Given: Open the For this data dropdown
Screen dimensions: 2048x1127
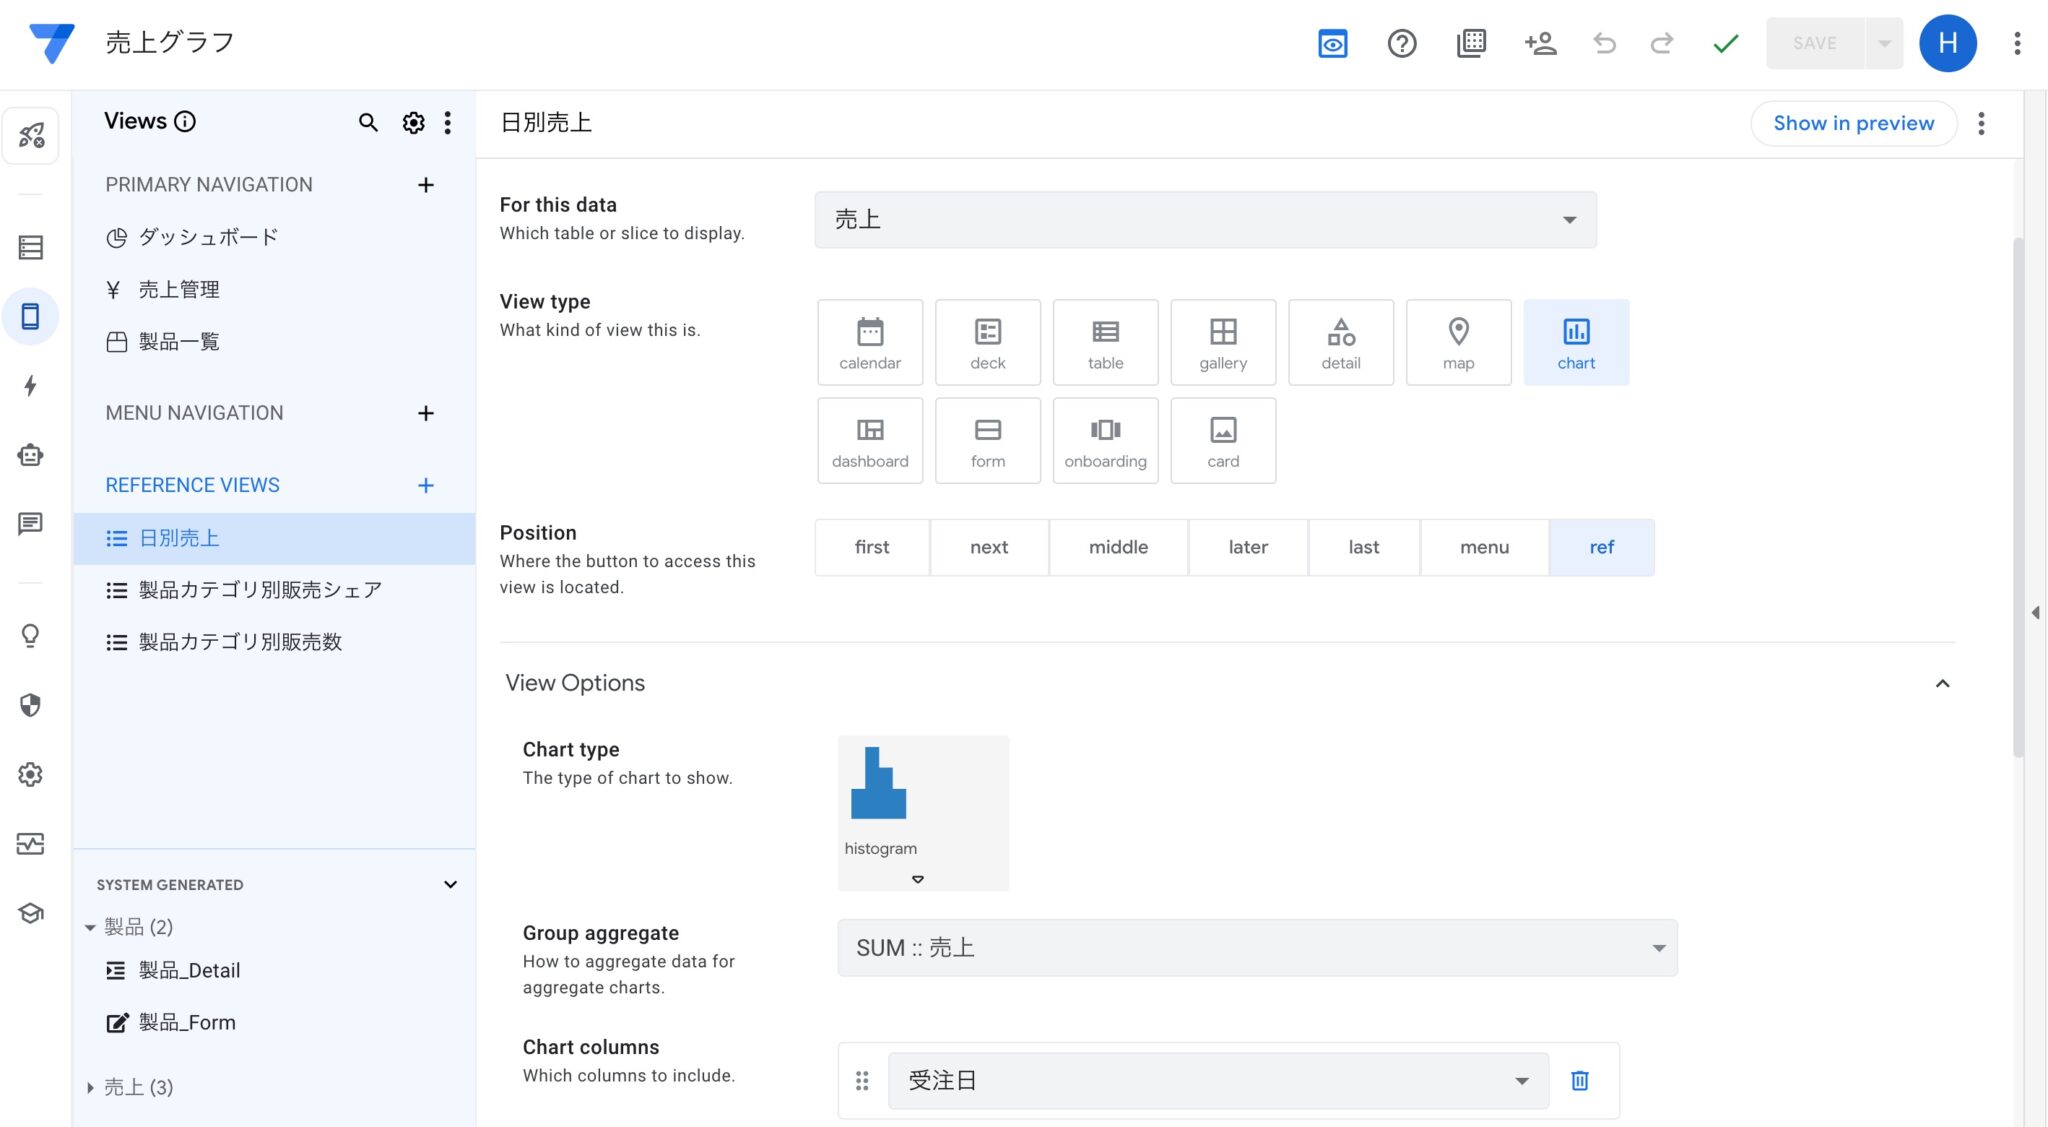Looking at the screenshot, I should (1204, 219).
